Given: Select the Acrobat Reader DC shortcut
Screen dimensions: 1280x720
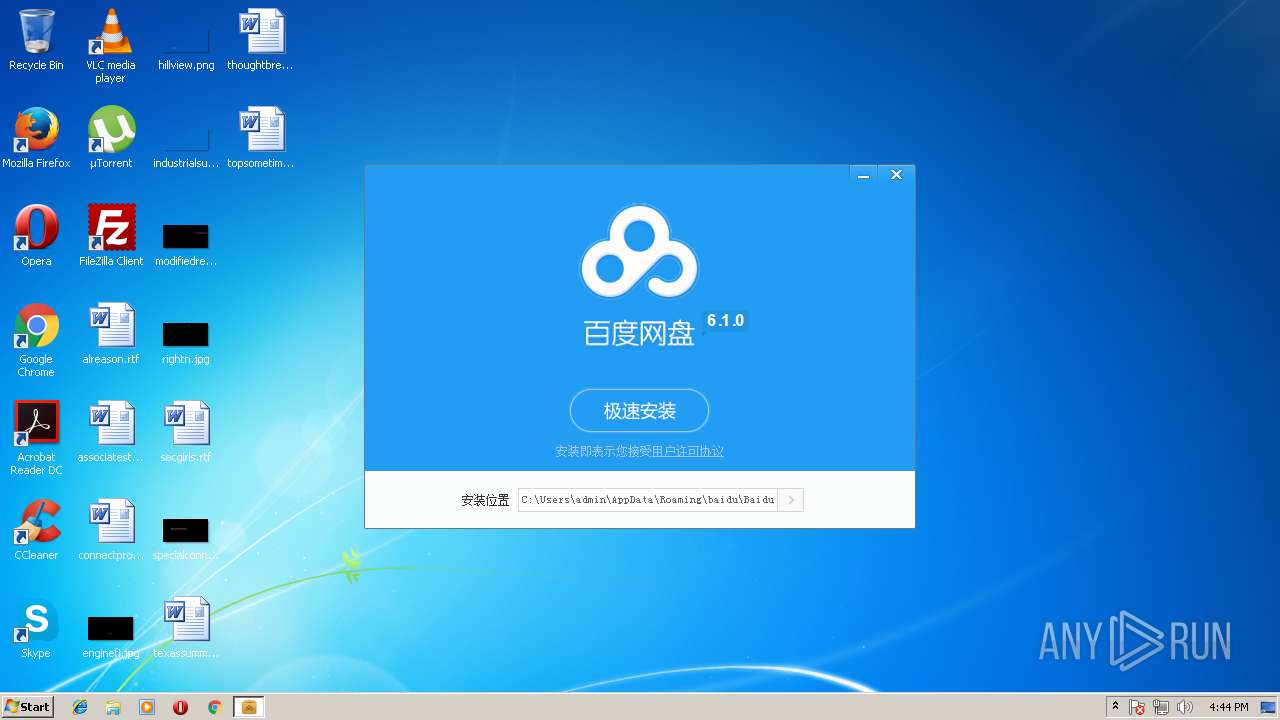Looking at the screenshot, I should 36,438.
